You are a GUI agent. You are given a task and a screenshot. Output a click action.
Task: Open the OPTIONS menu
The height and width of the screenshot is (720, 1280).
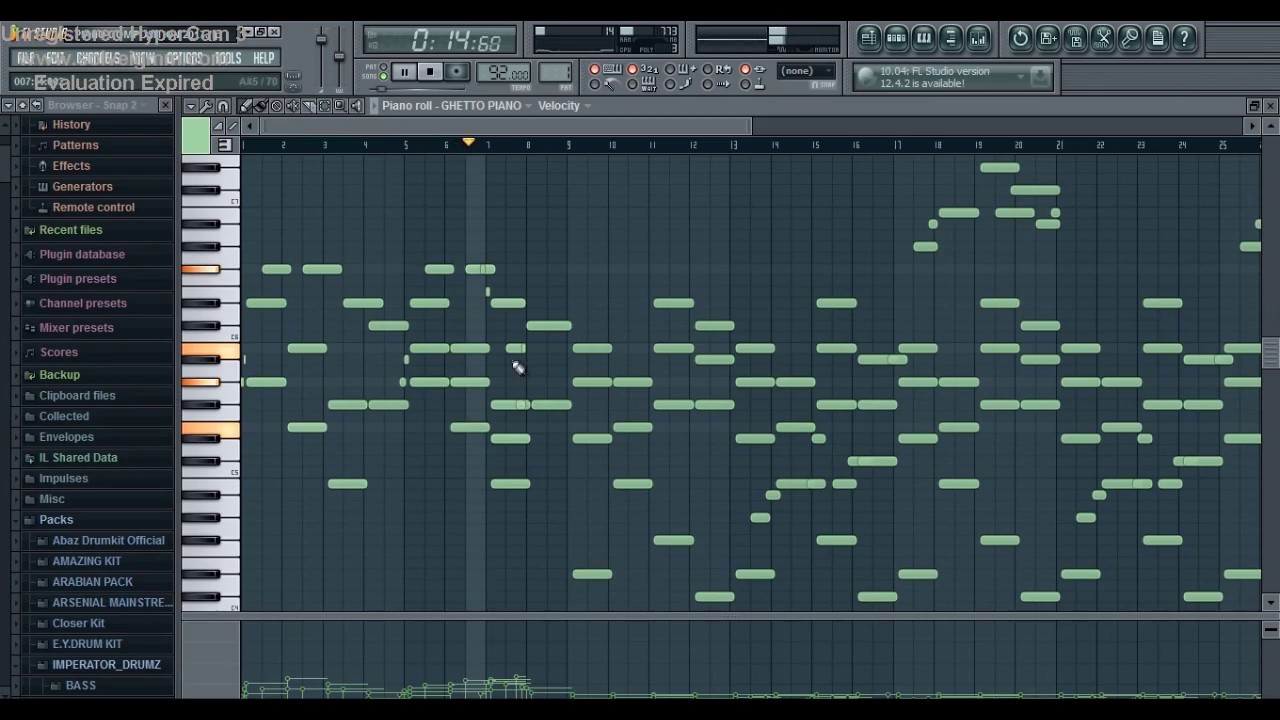point(184,58)
